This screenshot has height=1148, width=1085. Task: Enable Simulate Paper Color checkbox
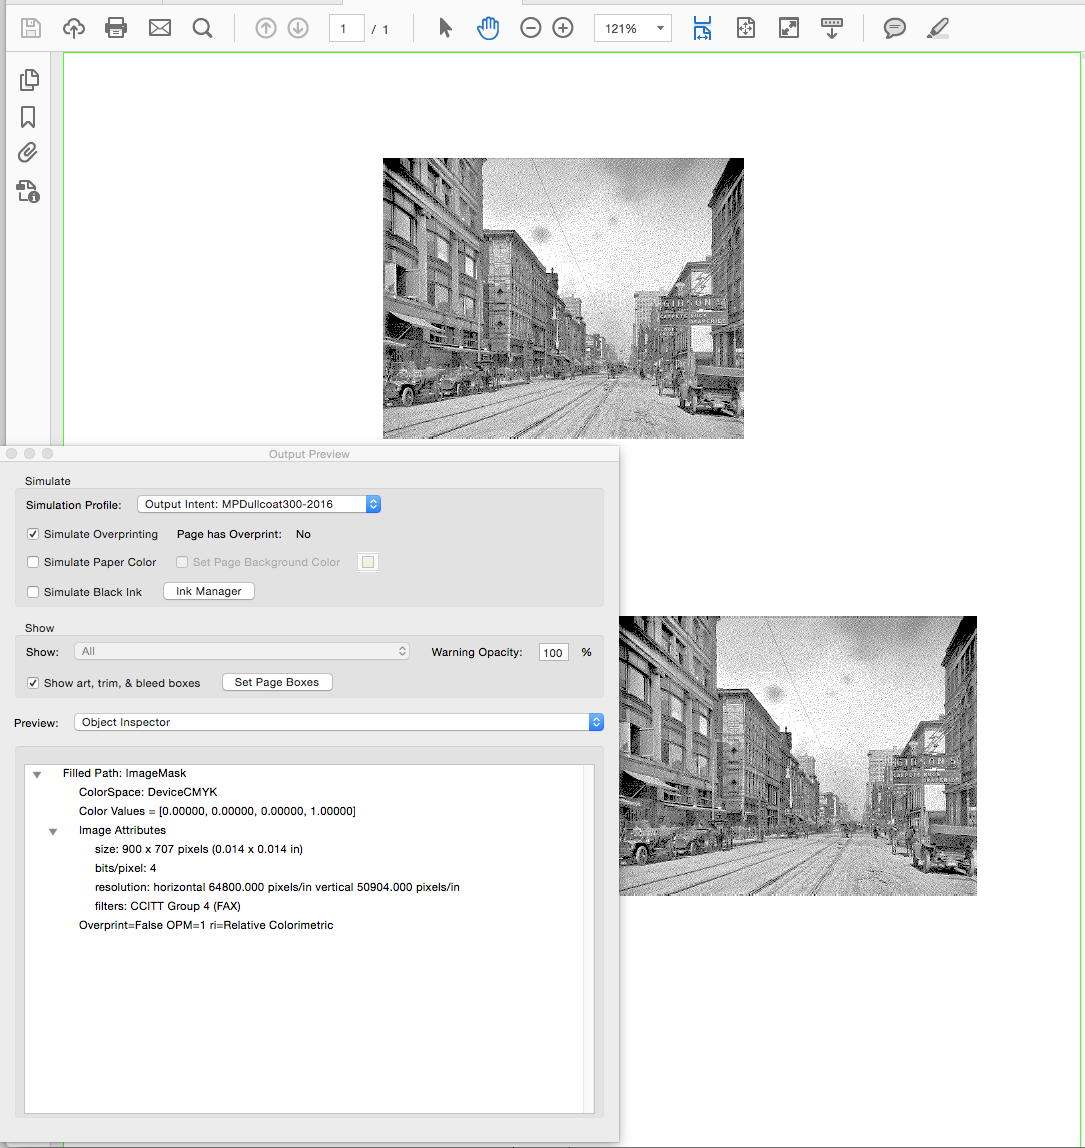coord(33,562)
